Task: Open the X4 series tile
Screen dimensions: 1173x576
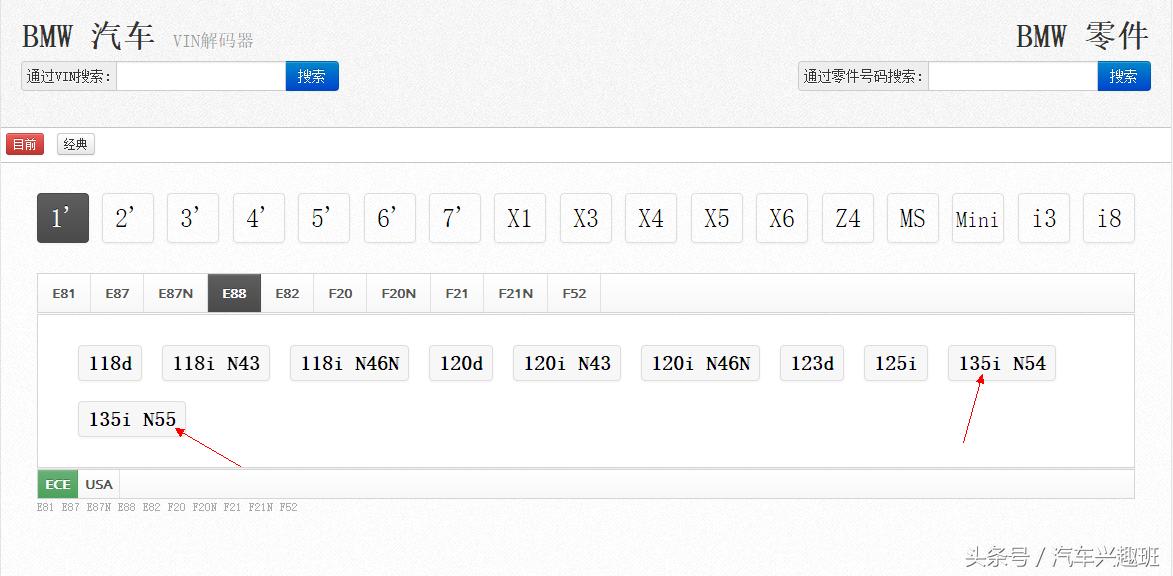Action: click(651, 218)
